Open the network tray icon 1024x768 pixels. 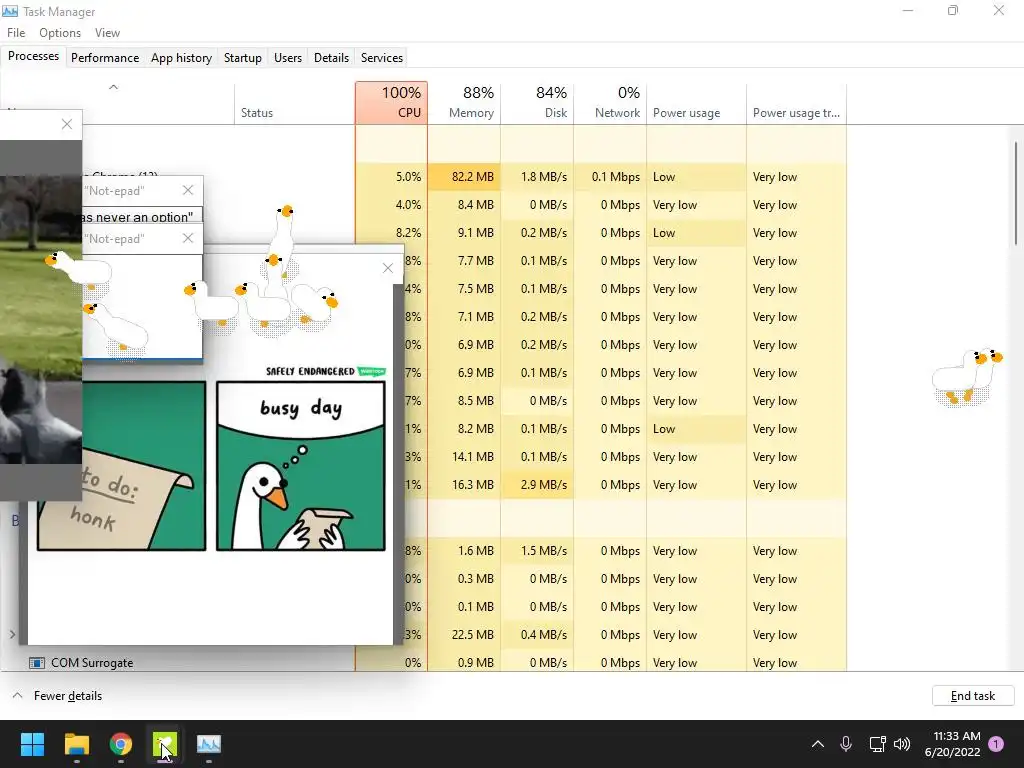(877, 744)
